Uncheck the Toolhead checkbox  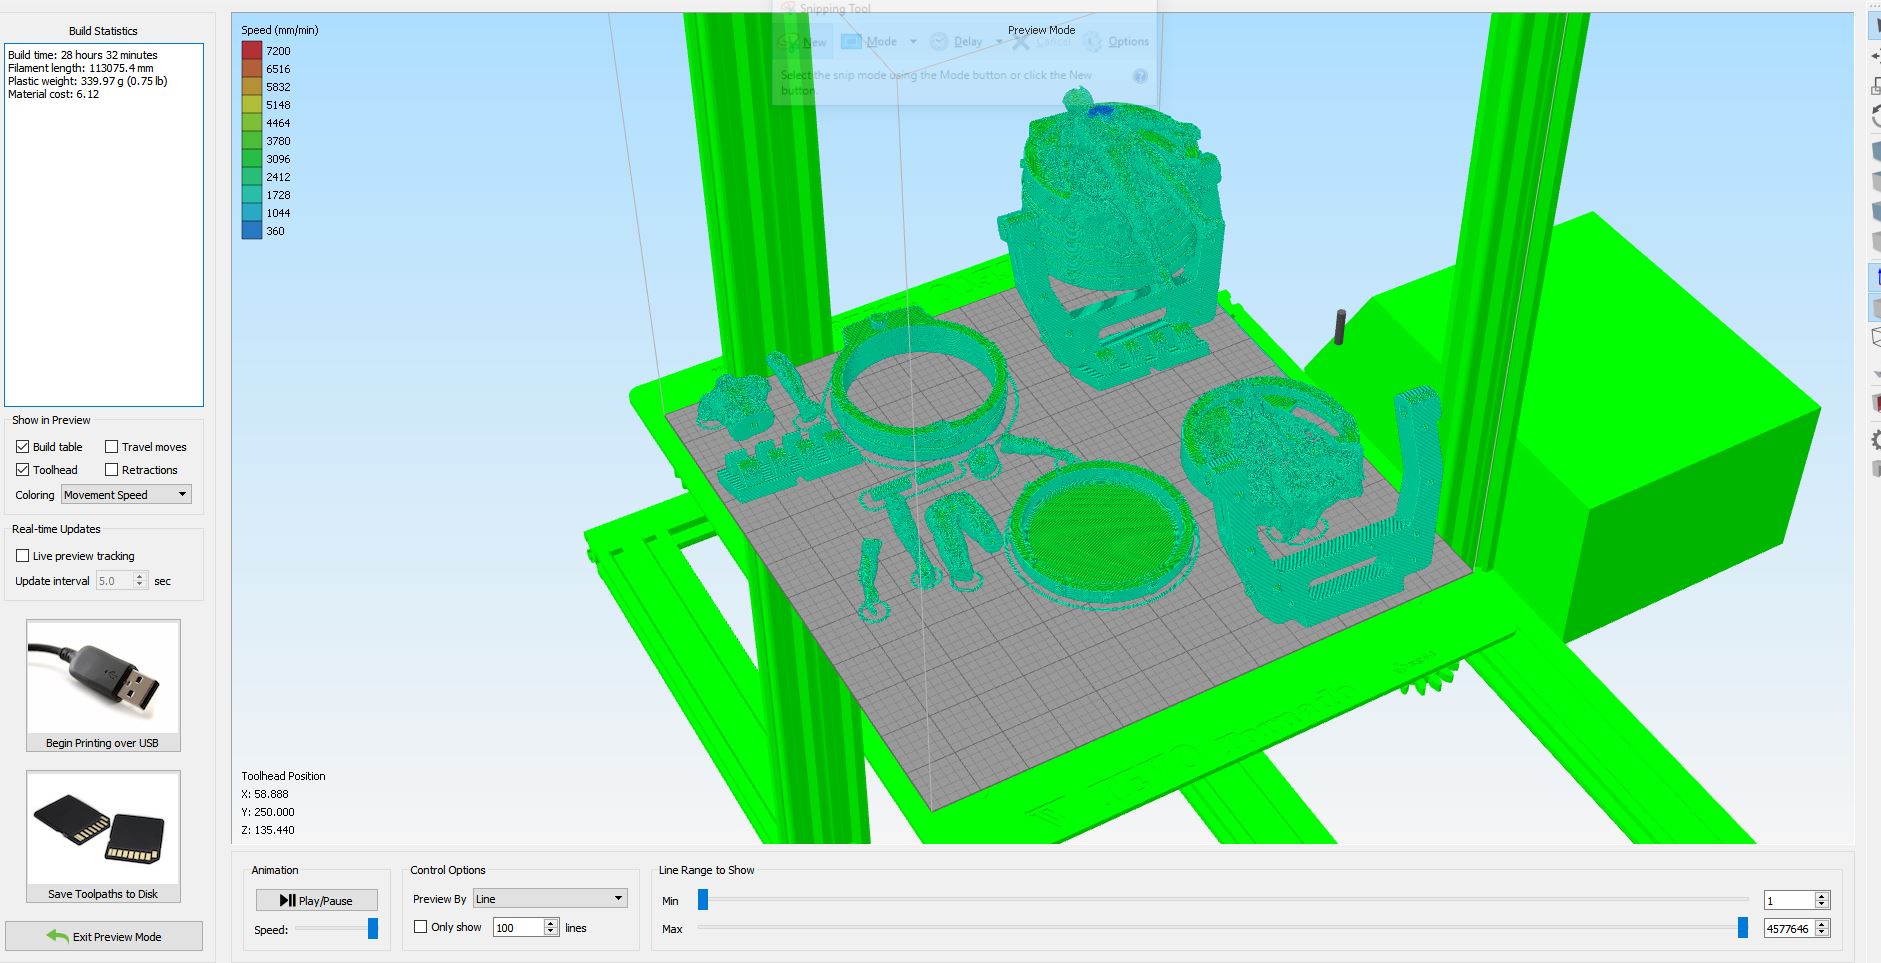(x=22, y=470)
